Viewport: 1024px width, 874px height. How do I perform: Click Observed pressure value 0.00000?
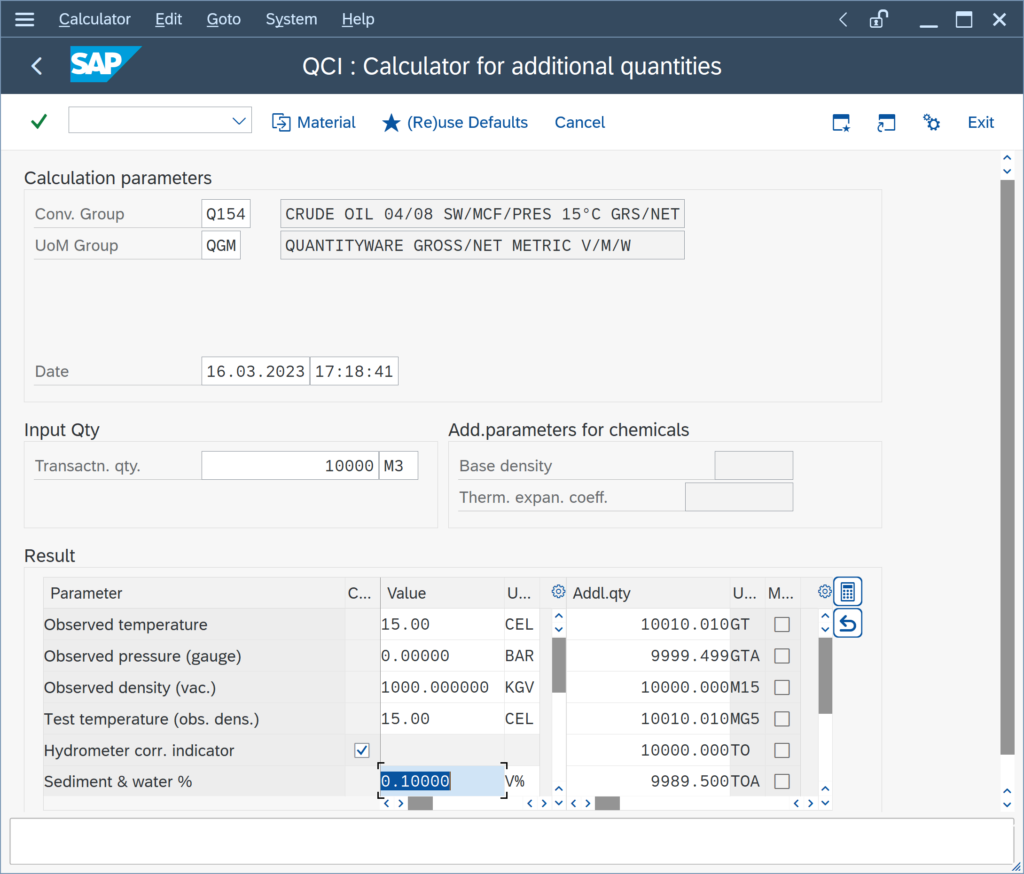click(442, 656)
